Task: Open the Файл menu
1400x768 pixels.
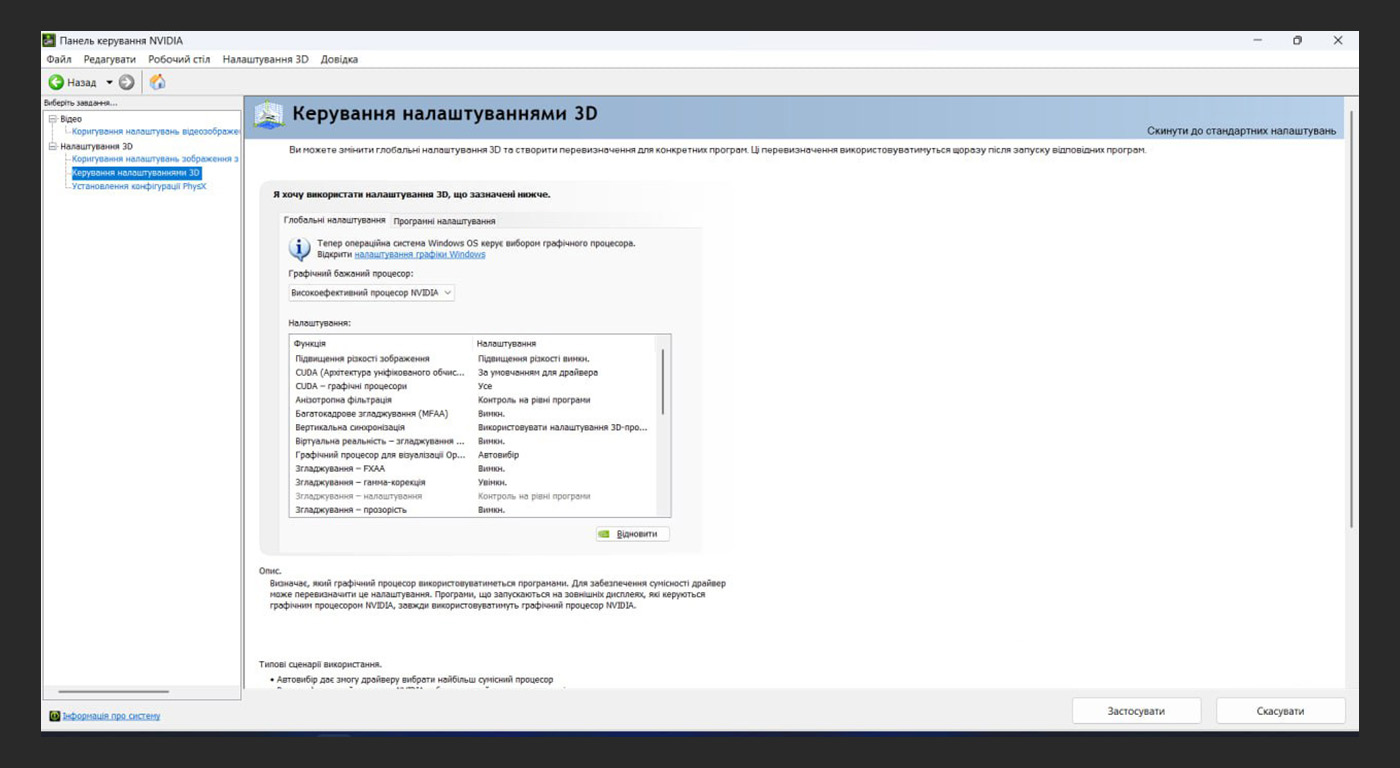Action: [59, 60]
